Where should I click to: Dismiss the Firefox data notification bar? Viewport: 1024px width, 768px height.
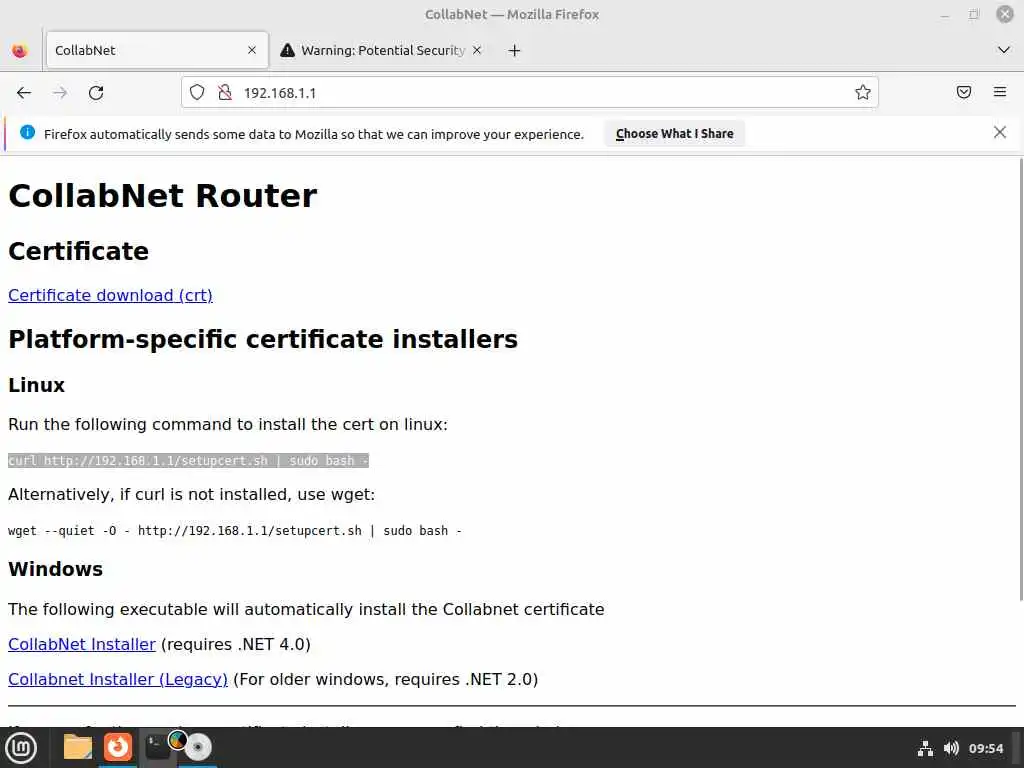click(1000, 133)
